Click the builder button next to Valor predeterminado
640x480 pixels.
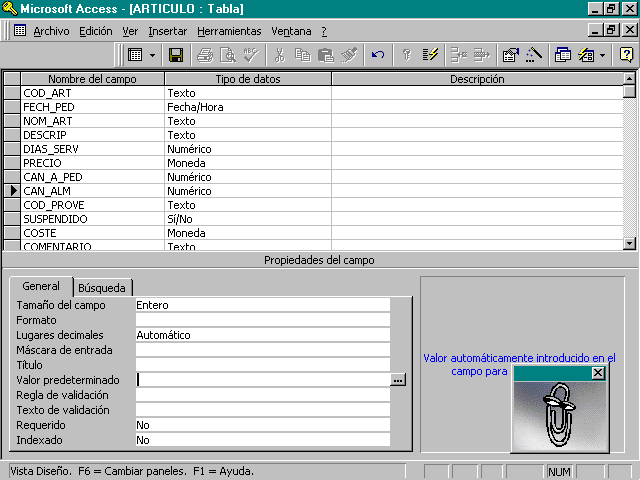tap(398, 380)
